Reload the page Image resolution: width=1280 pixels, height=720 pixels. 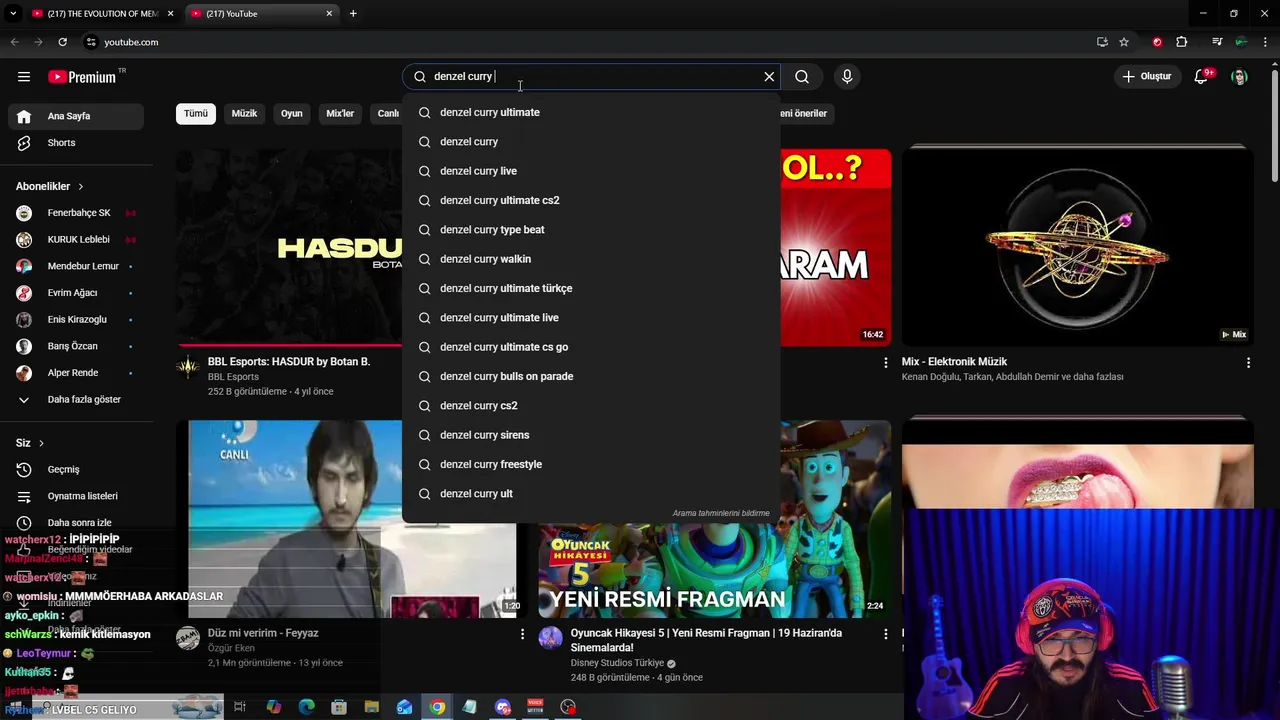[62, 42]
